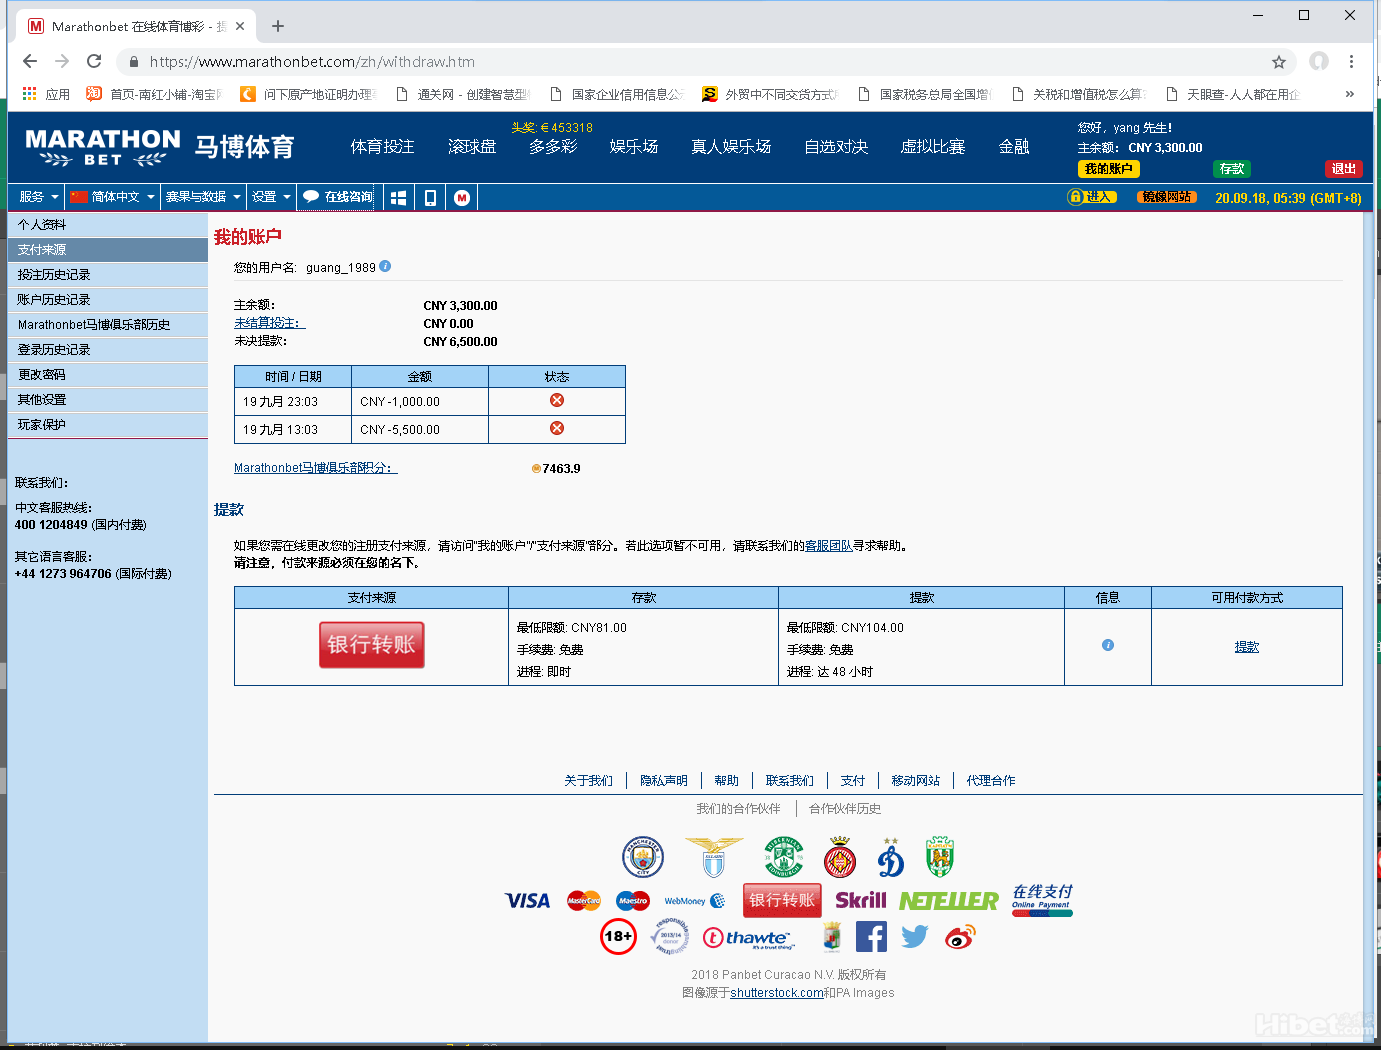Open the 简体中文 language dropdown

coord(112,197)
